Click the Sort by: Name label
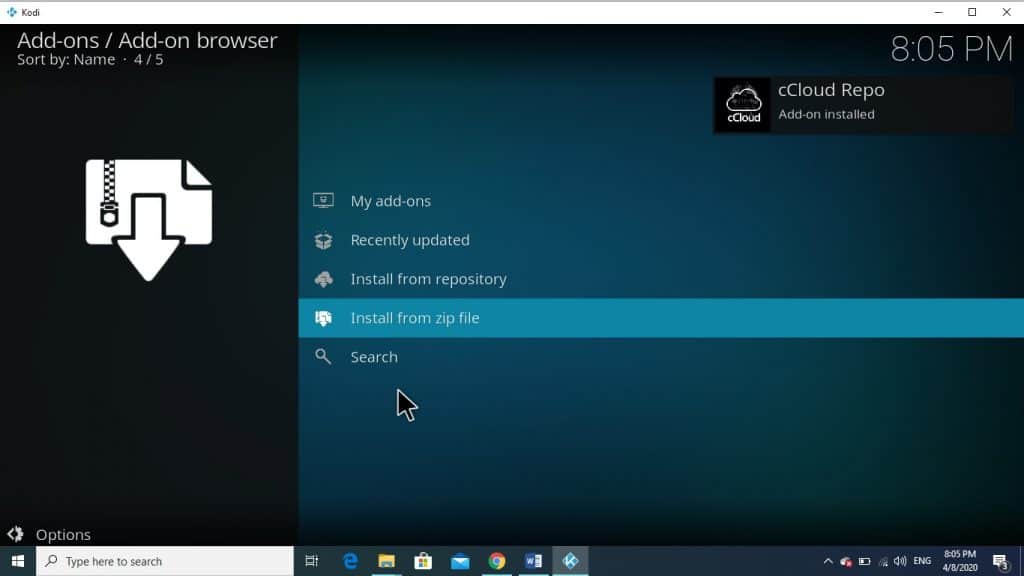Screen dimensions: 1024x576 [x=66, y=59]
